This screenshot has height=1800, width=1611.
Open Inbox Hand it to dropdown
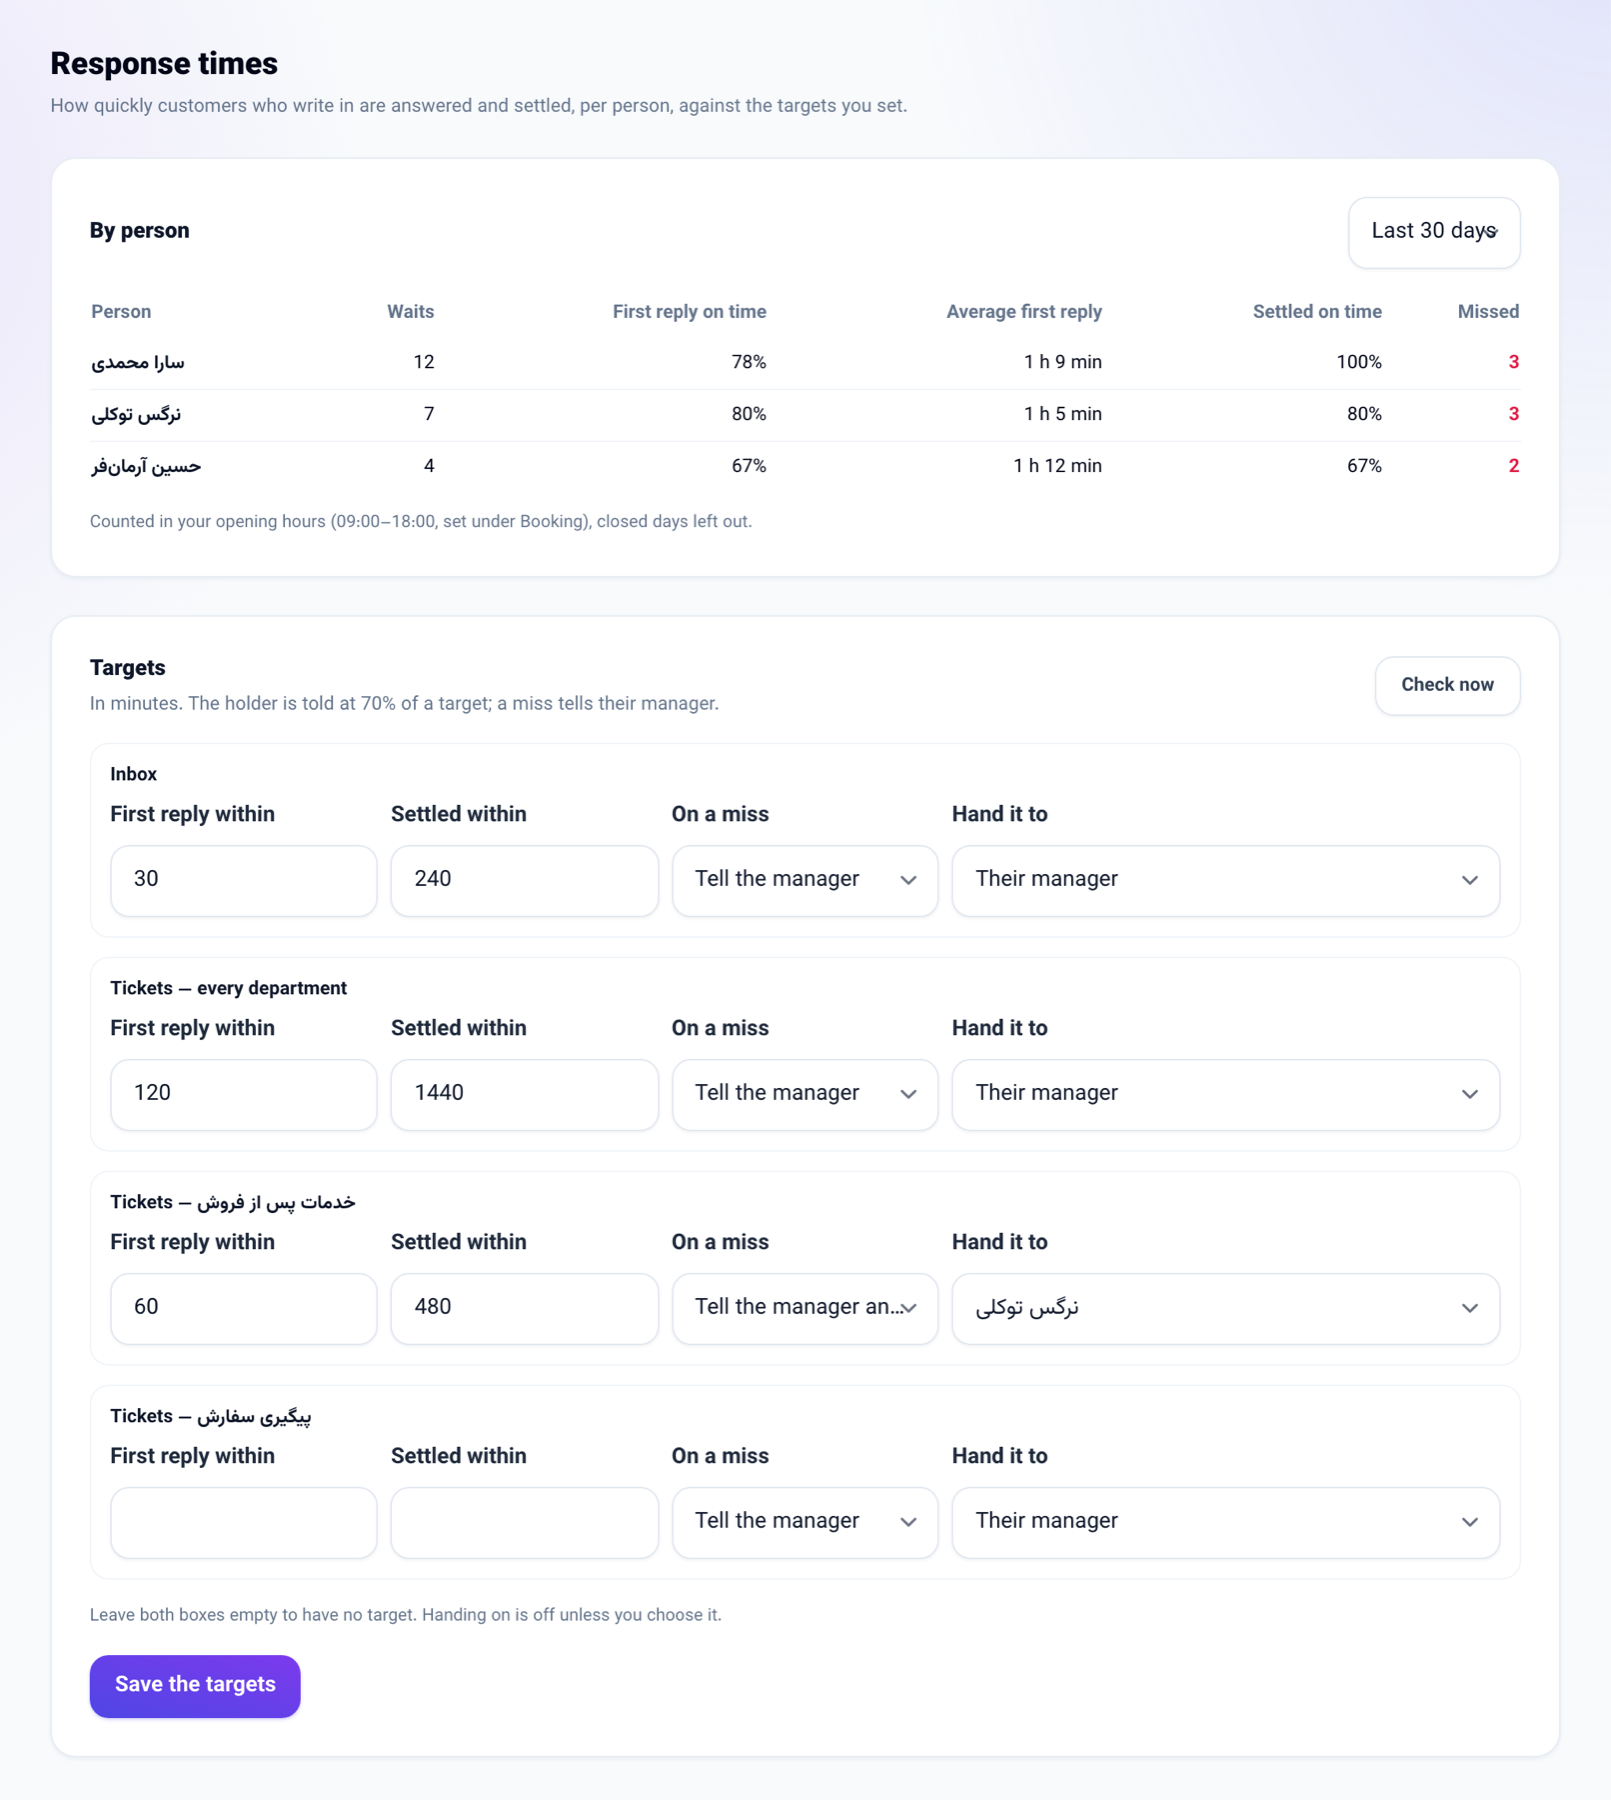[1225, 880]
